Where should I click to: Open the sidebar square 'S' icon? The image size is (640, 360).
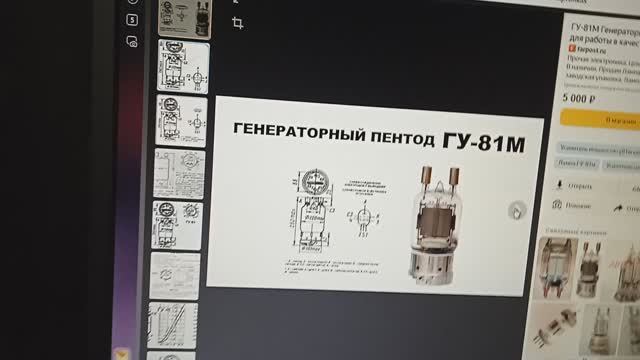pyautogui.click(x=132, y=20)
